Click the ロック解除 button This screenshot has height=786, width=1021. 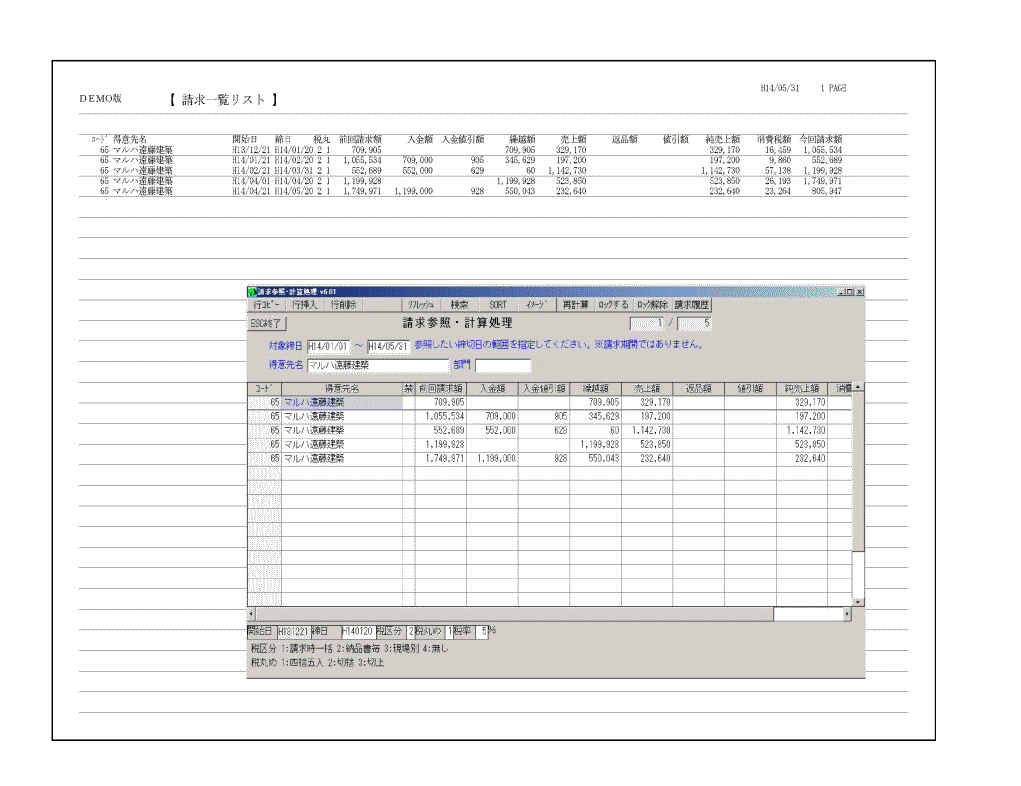coord(652,305)
